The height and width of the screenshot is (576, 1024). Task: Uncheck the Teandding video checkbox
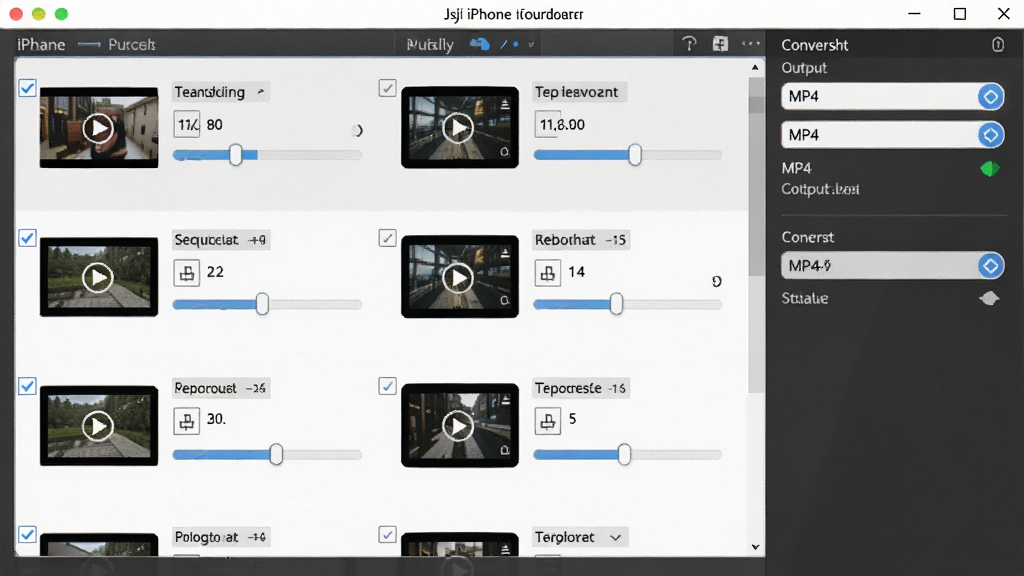tap(27, 88)
